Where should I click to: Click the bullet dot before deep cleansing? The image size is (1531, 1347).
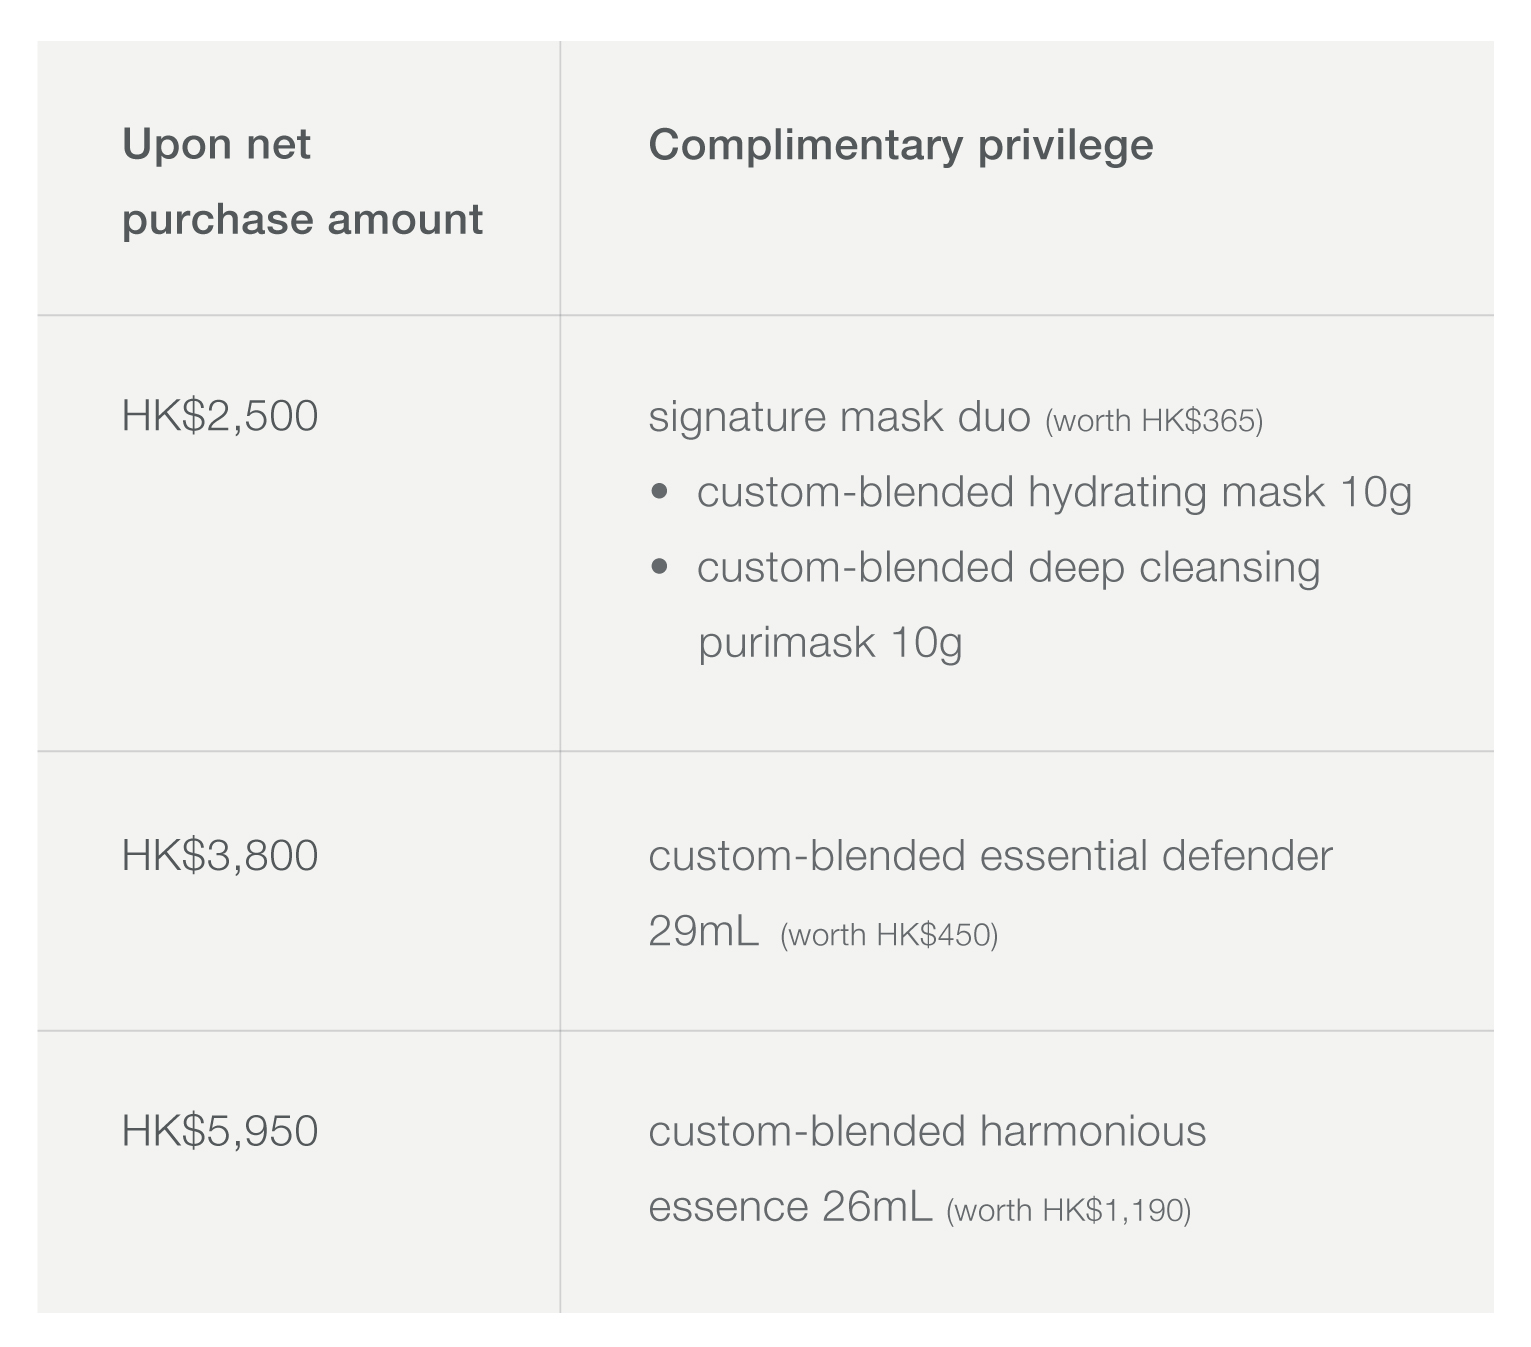point(659,567)
